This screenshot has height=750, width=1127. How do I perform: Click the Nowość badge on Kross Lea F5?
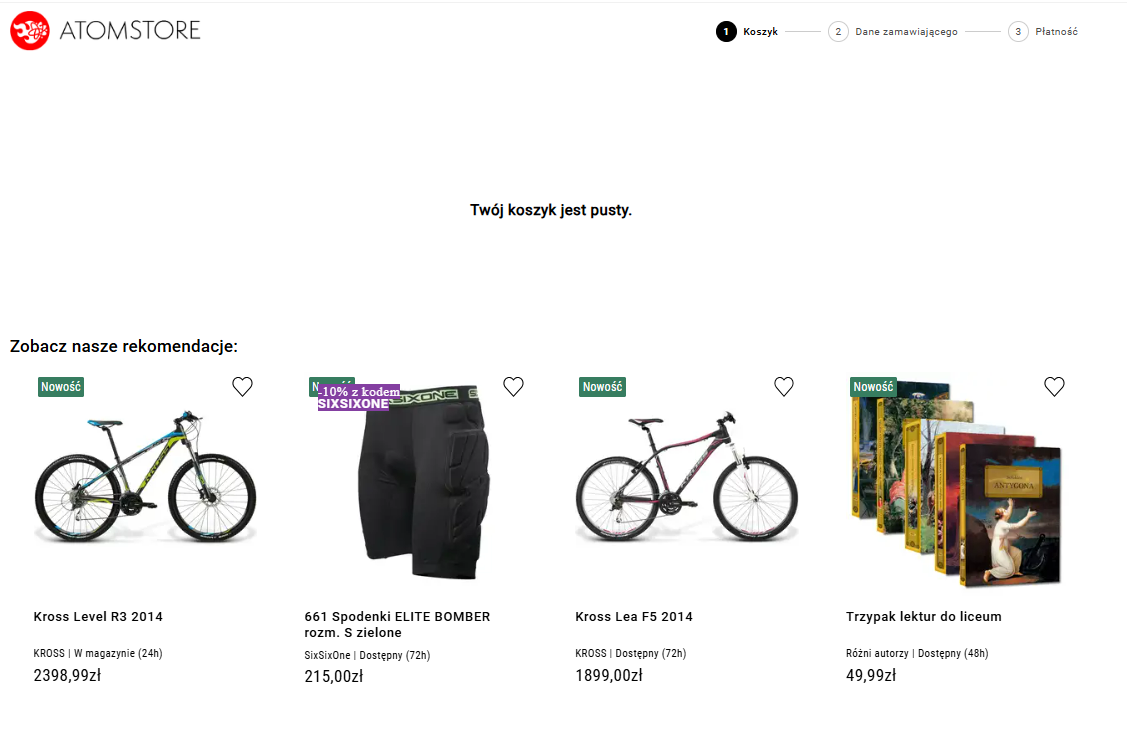coord(602,387)
